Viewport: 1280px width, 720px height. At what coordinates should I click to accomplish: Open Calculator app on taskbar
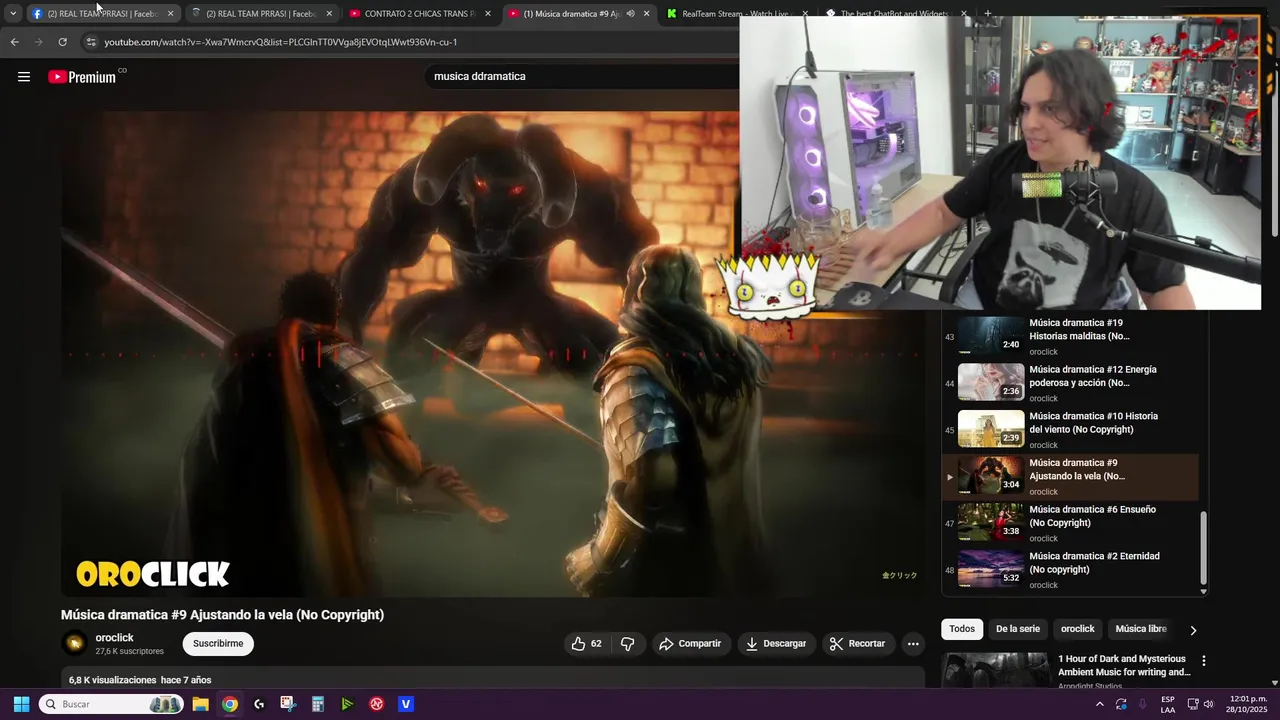click(318, 704)
